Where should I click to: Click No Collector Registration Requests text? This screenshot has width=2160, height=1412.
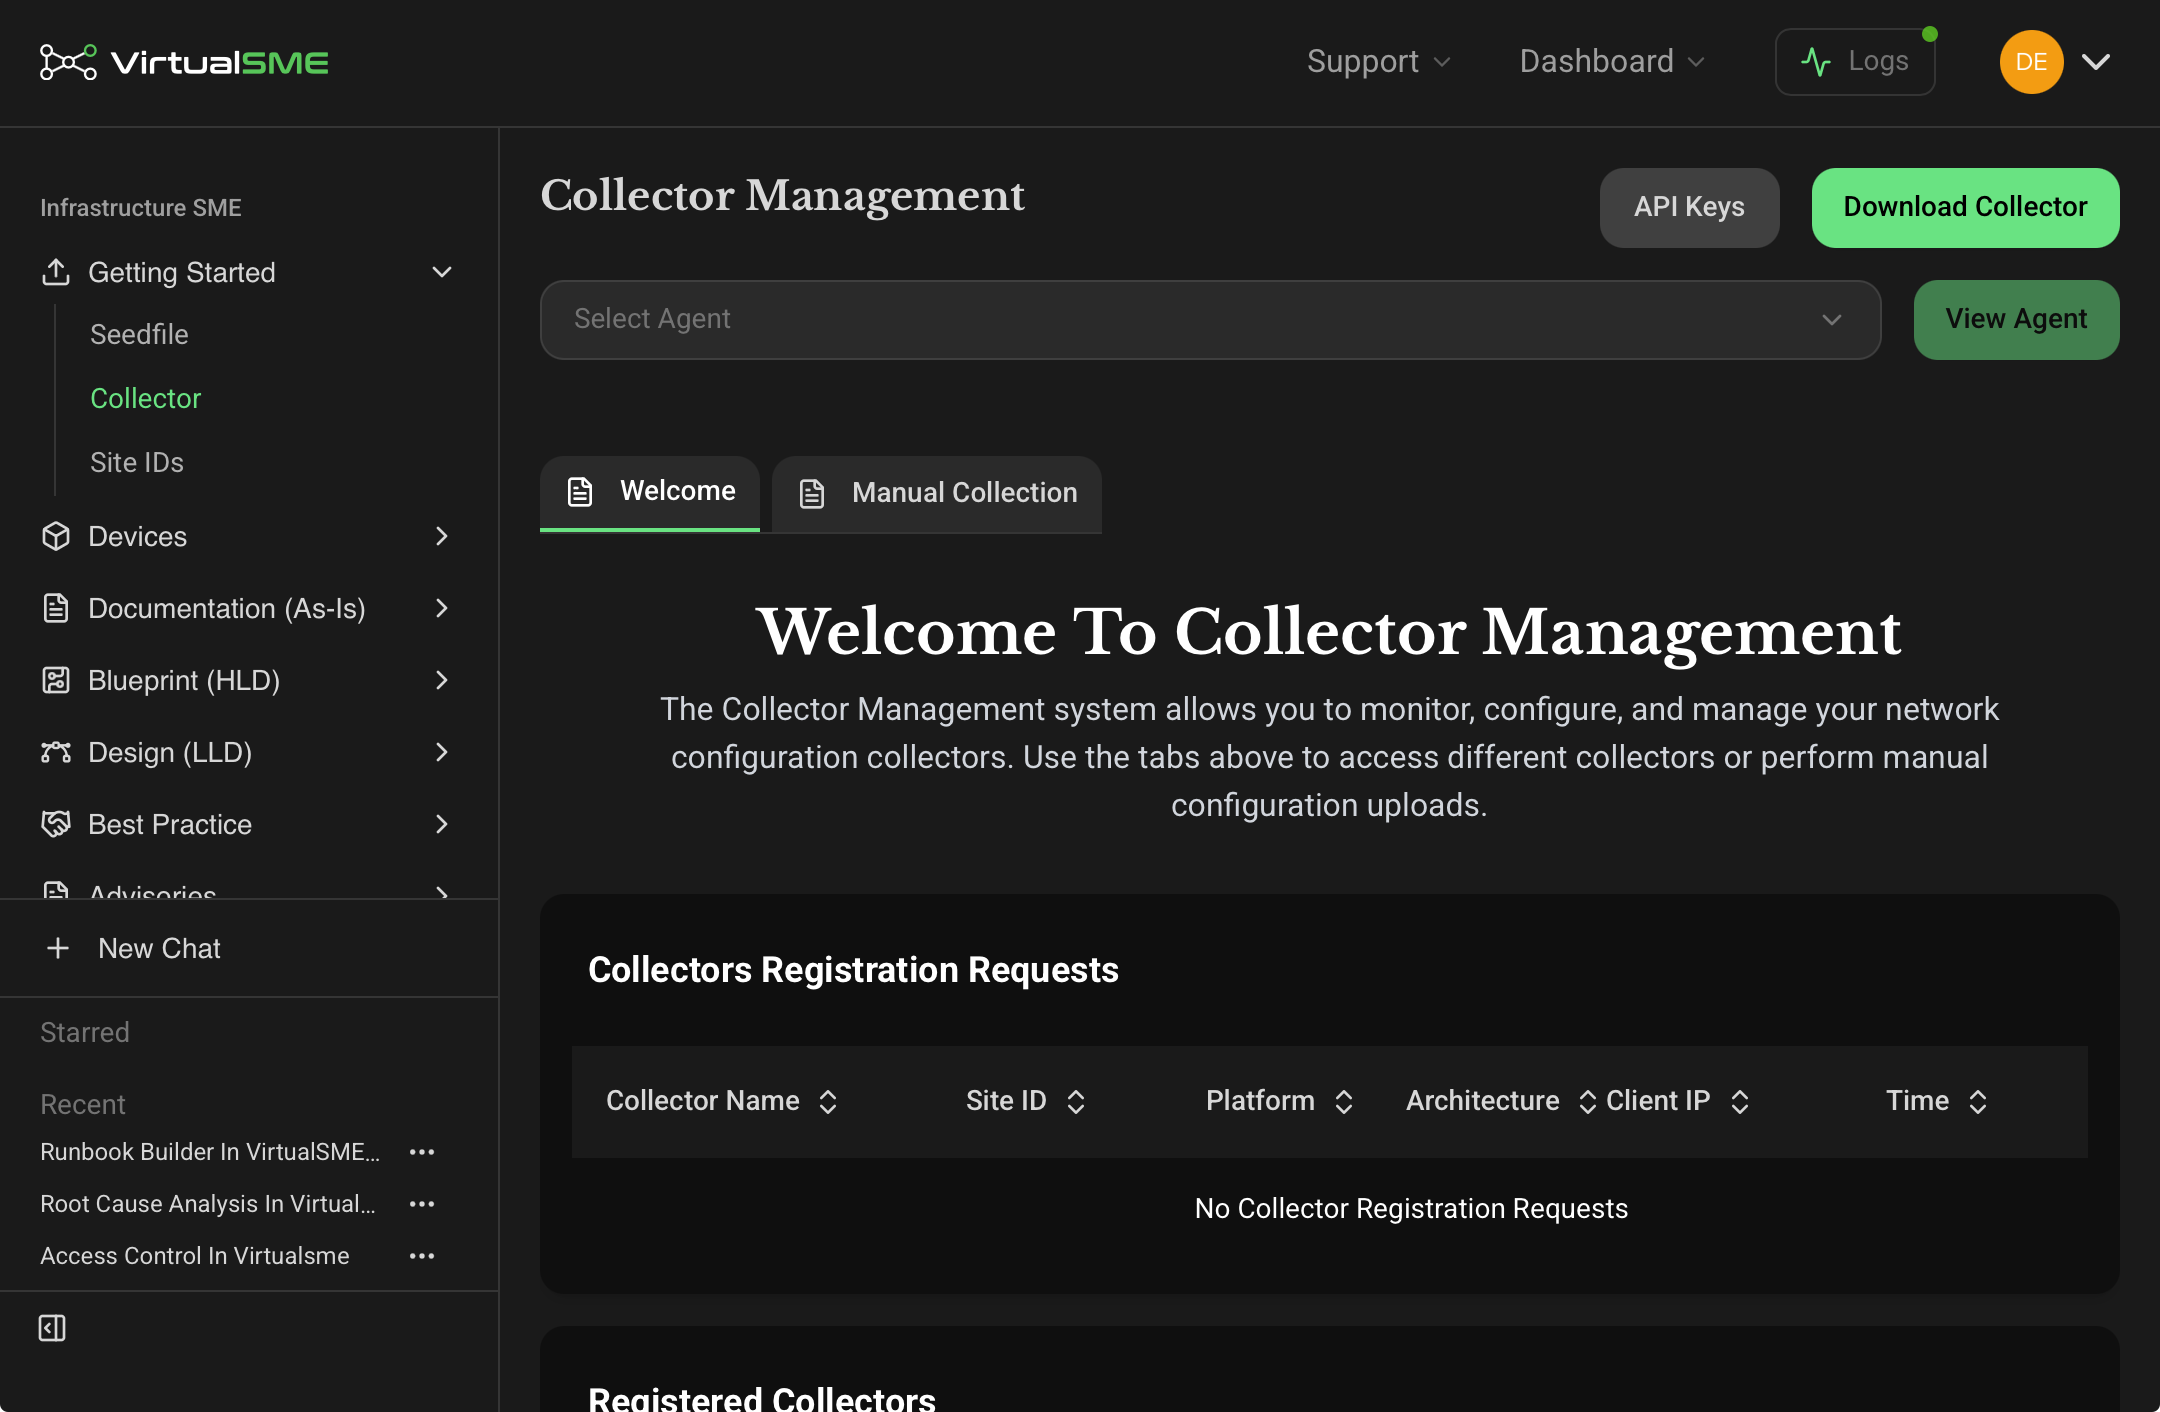tap(1411, 1208)
